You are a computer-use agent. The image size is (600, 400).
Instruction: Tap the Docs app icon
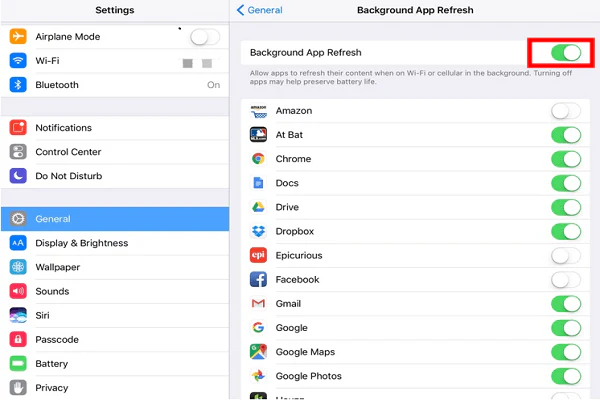coord(258,183)
